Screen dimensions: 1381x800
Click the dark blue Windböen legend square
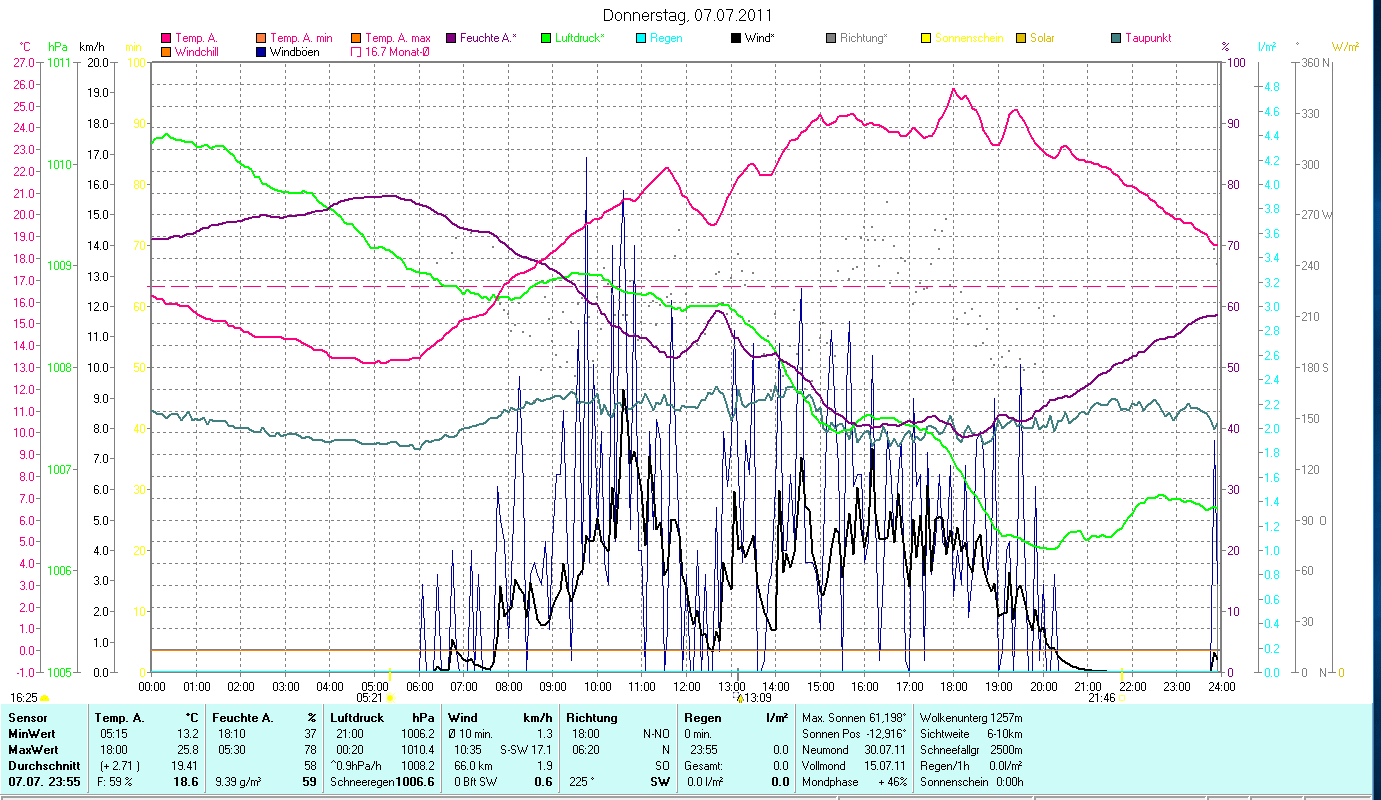click(261, 51)
